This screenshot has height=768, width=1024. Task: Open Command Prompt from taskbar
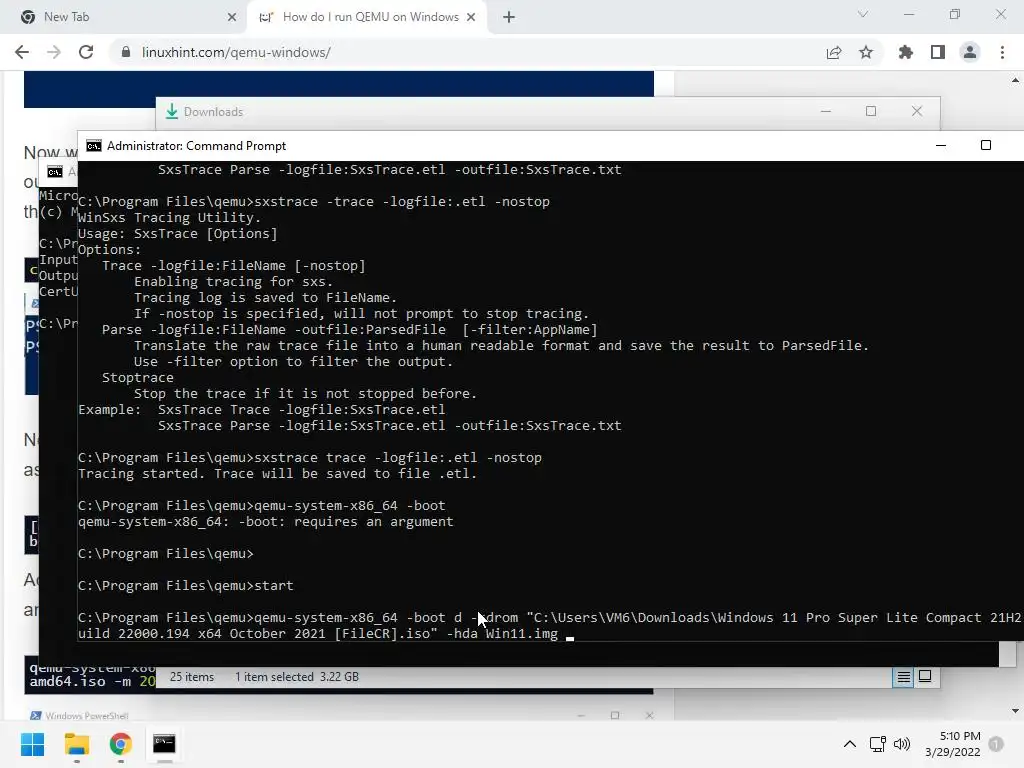(164, 744)
